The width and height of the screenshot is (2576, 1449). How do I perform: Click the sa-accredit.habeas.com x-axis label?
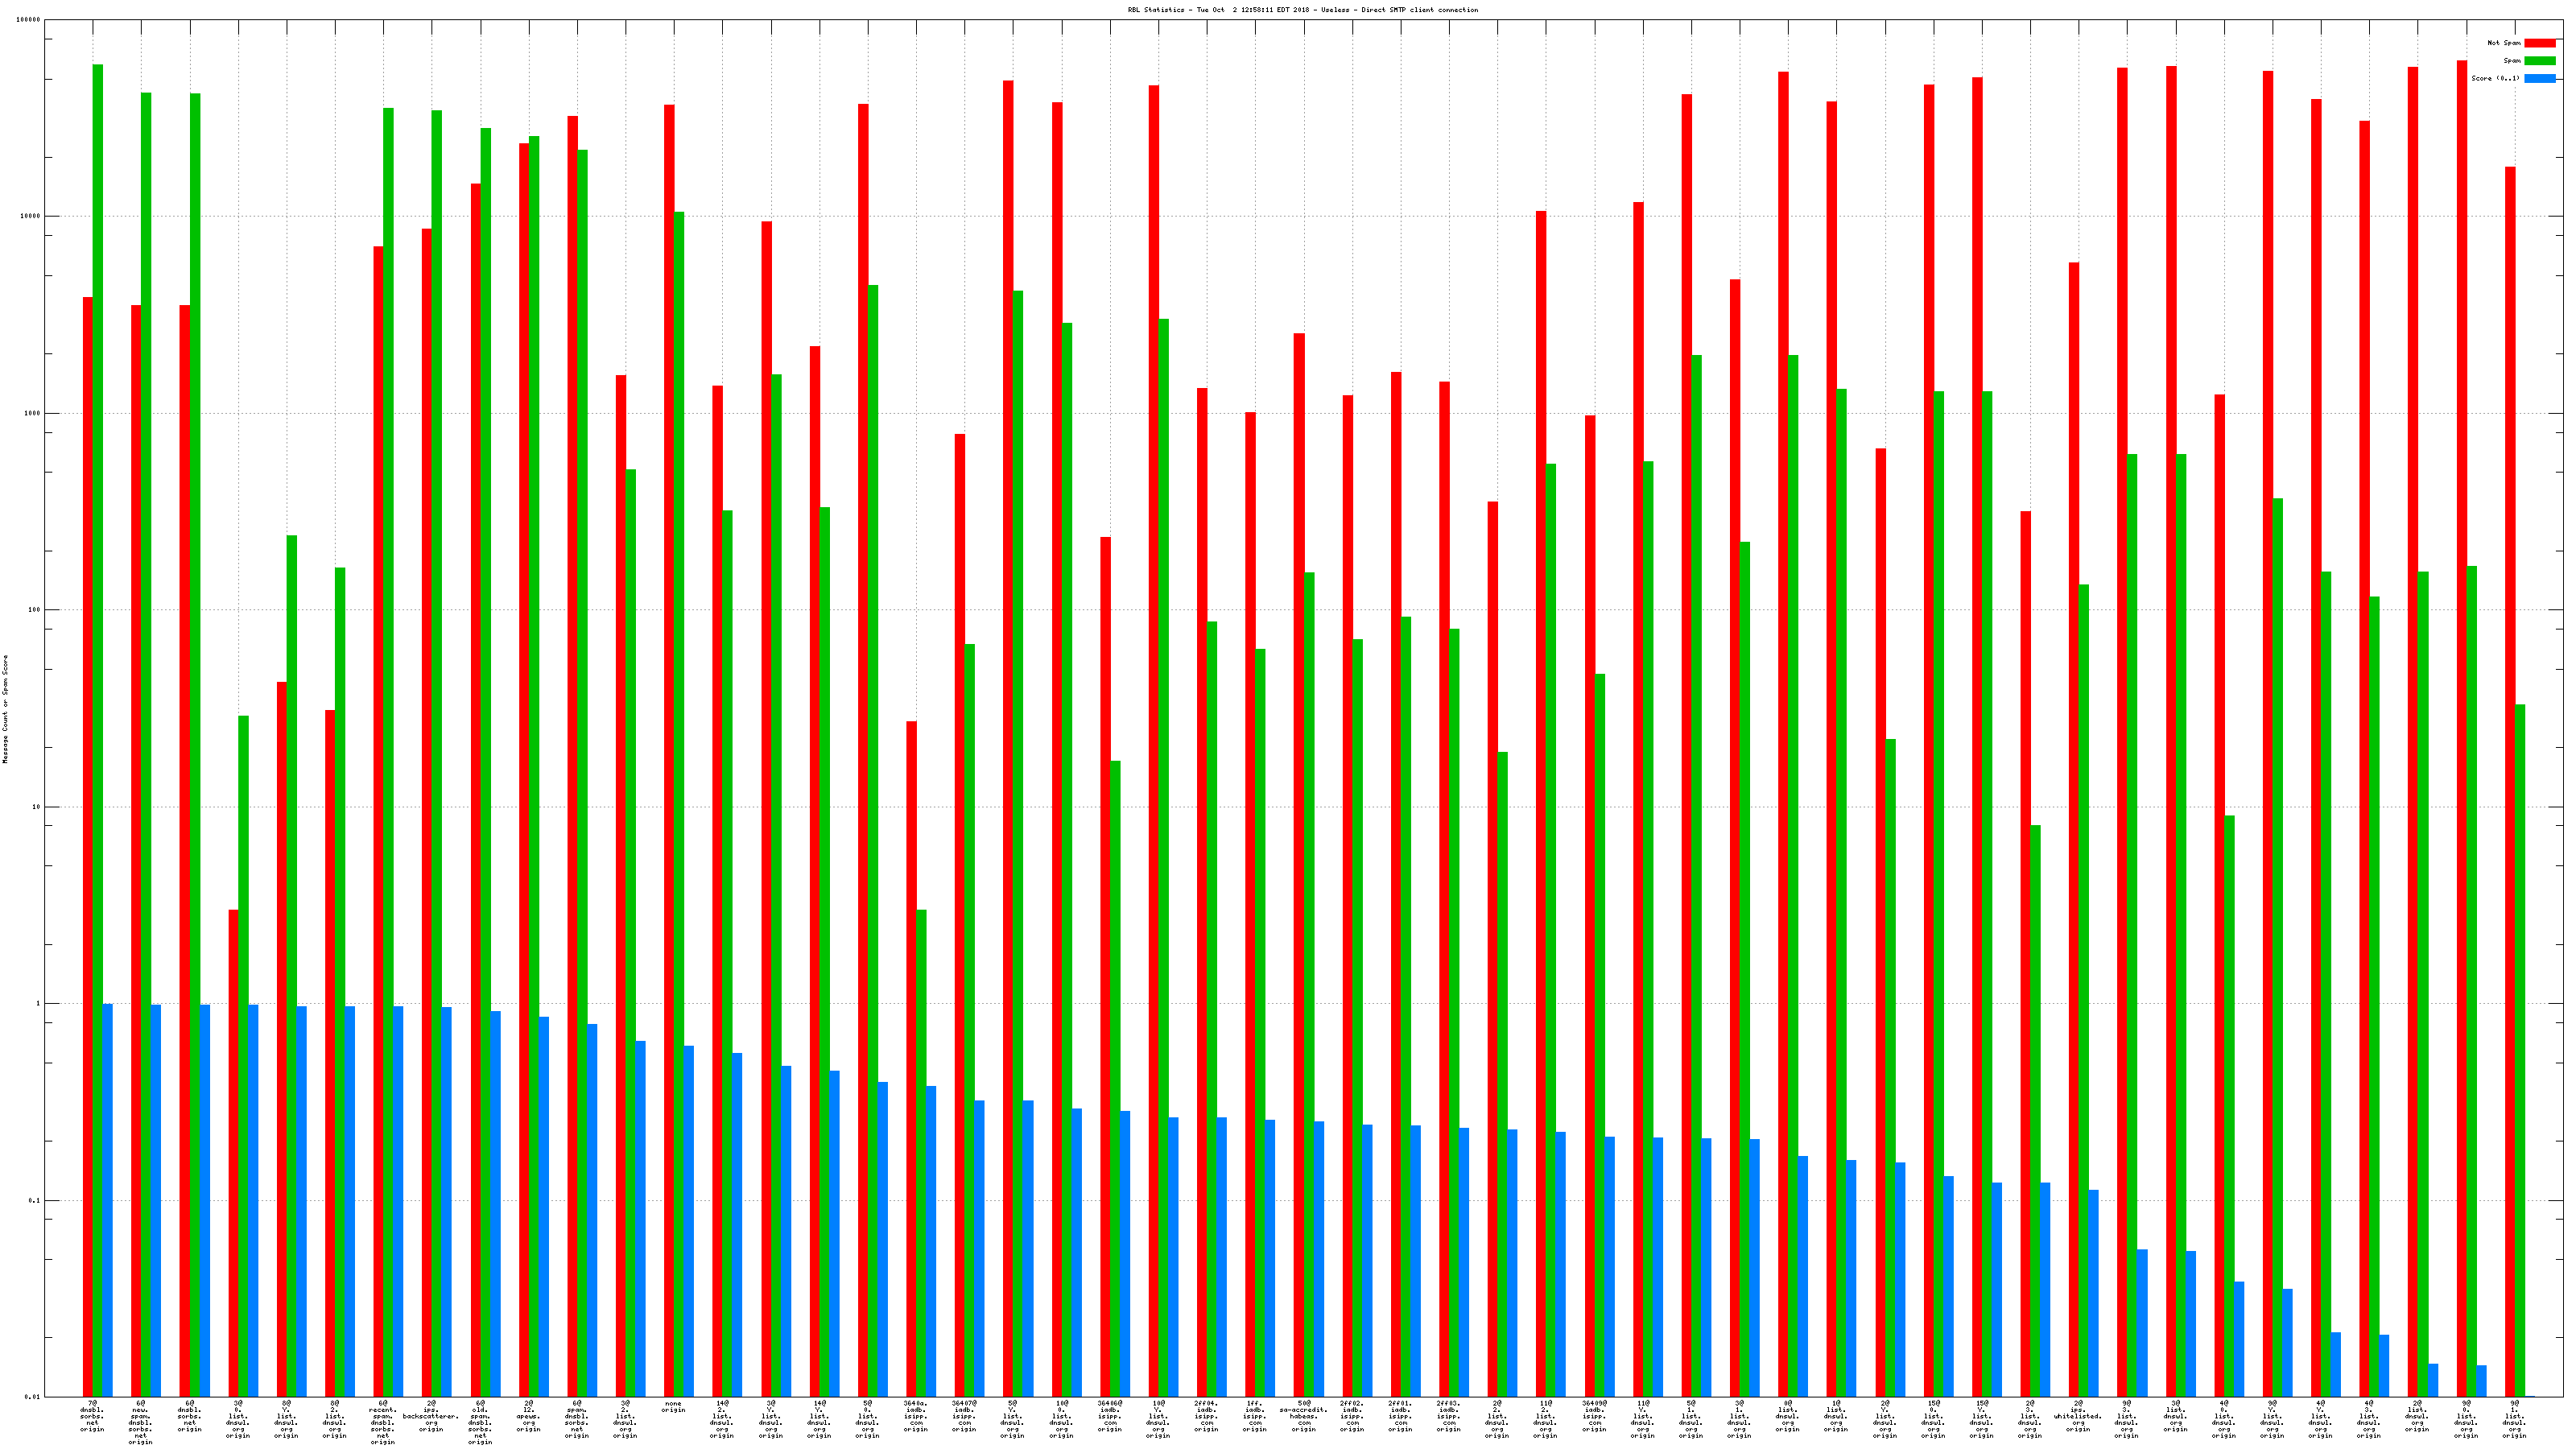(x=1304, y=1417)
